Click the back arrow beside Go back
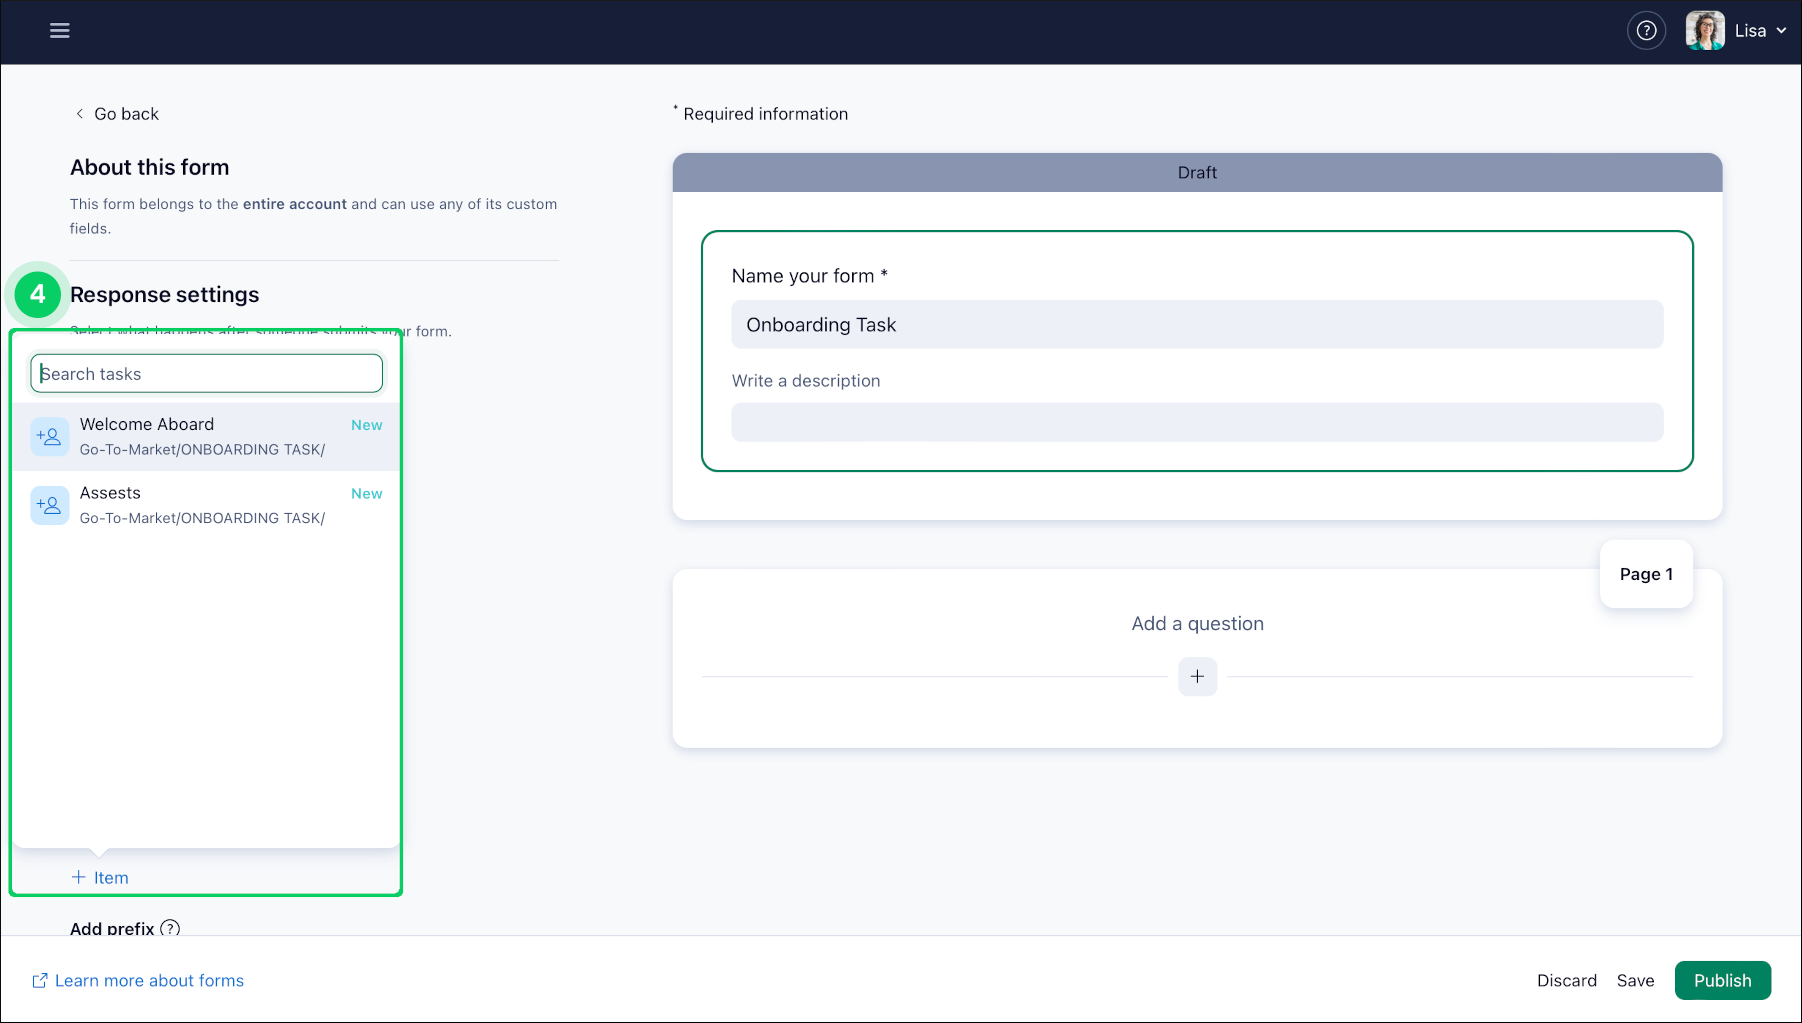The height and width of the screenshot is (1023, 1802). (79, 113)
